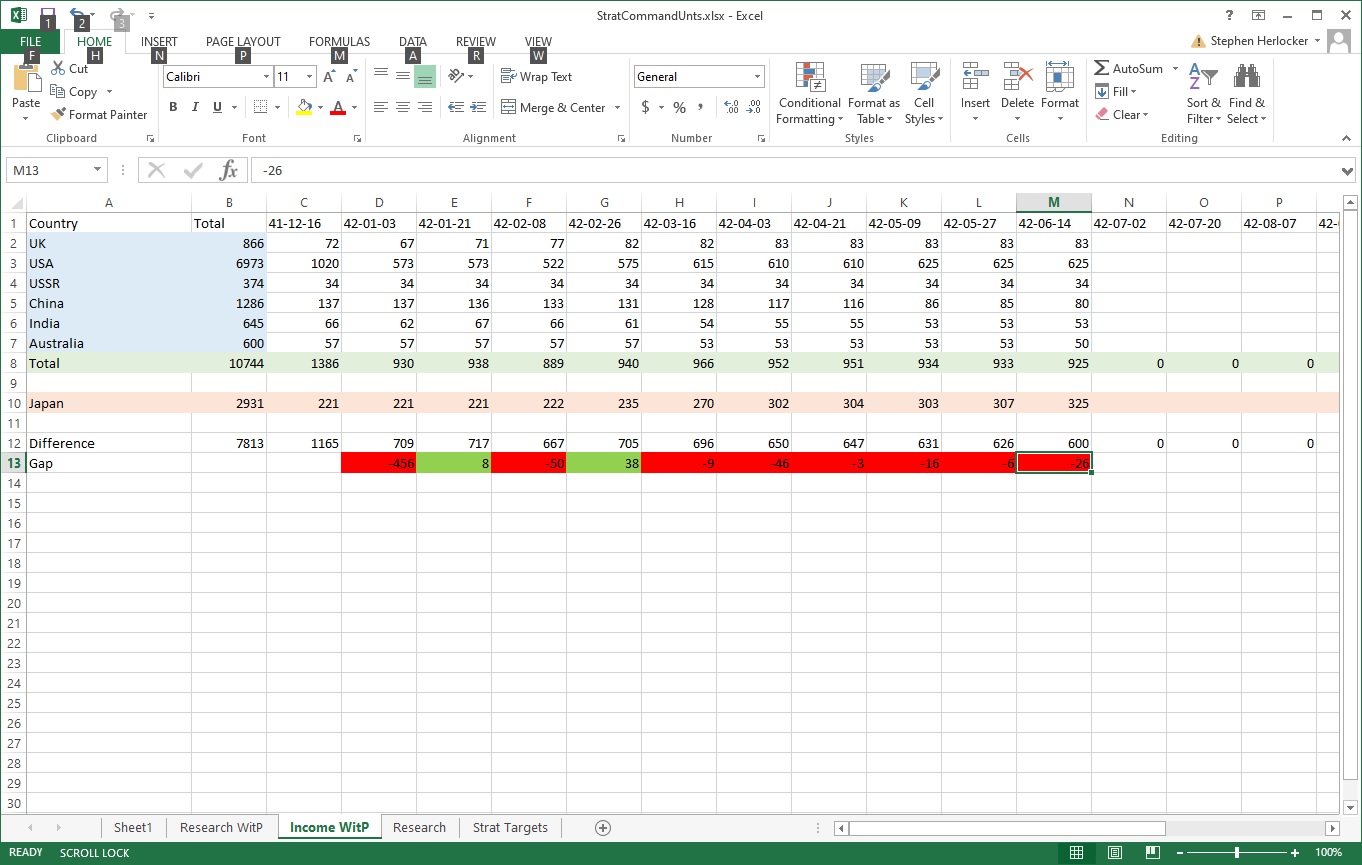Click the Decrease Indent icon

point(456,107)
